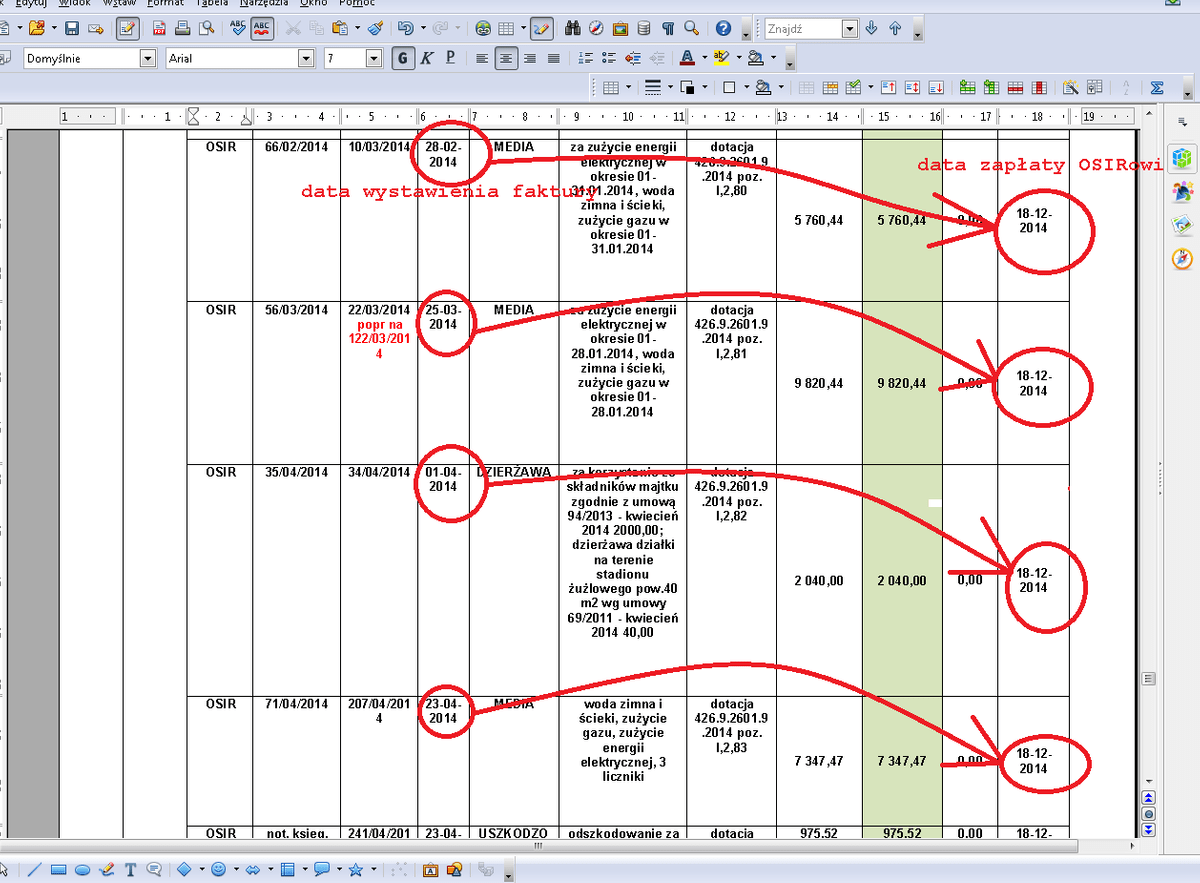Insert a table row
Screen dimensions: 1200x883
click(966, 87)
